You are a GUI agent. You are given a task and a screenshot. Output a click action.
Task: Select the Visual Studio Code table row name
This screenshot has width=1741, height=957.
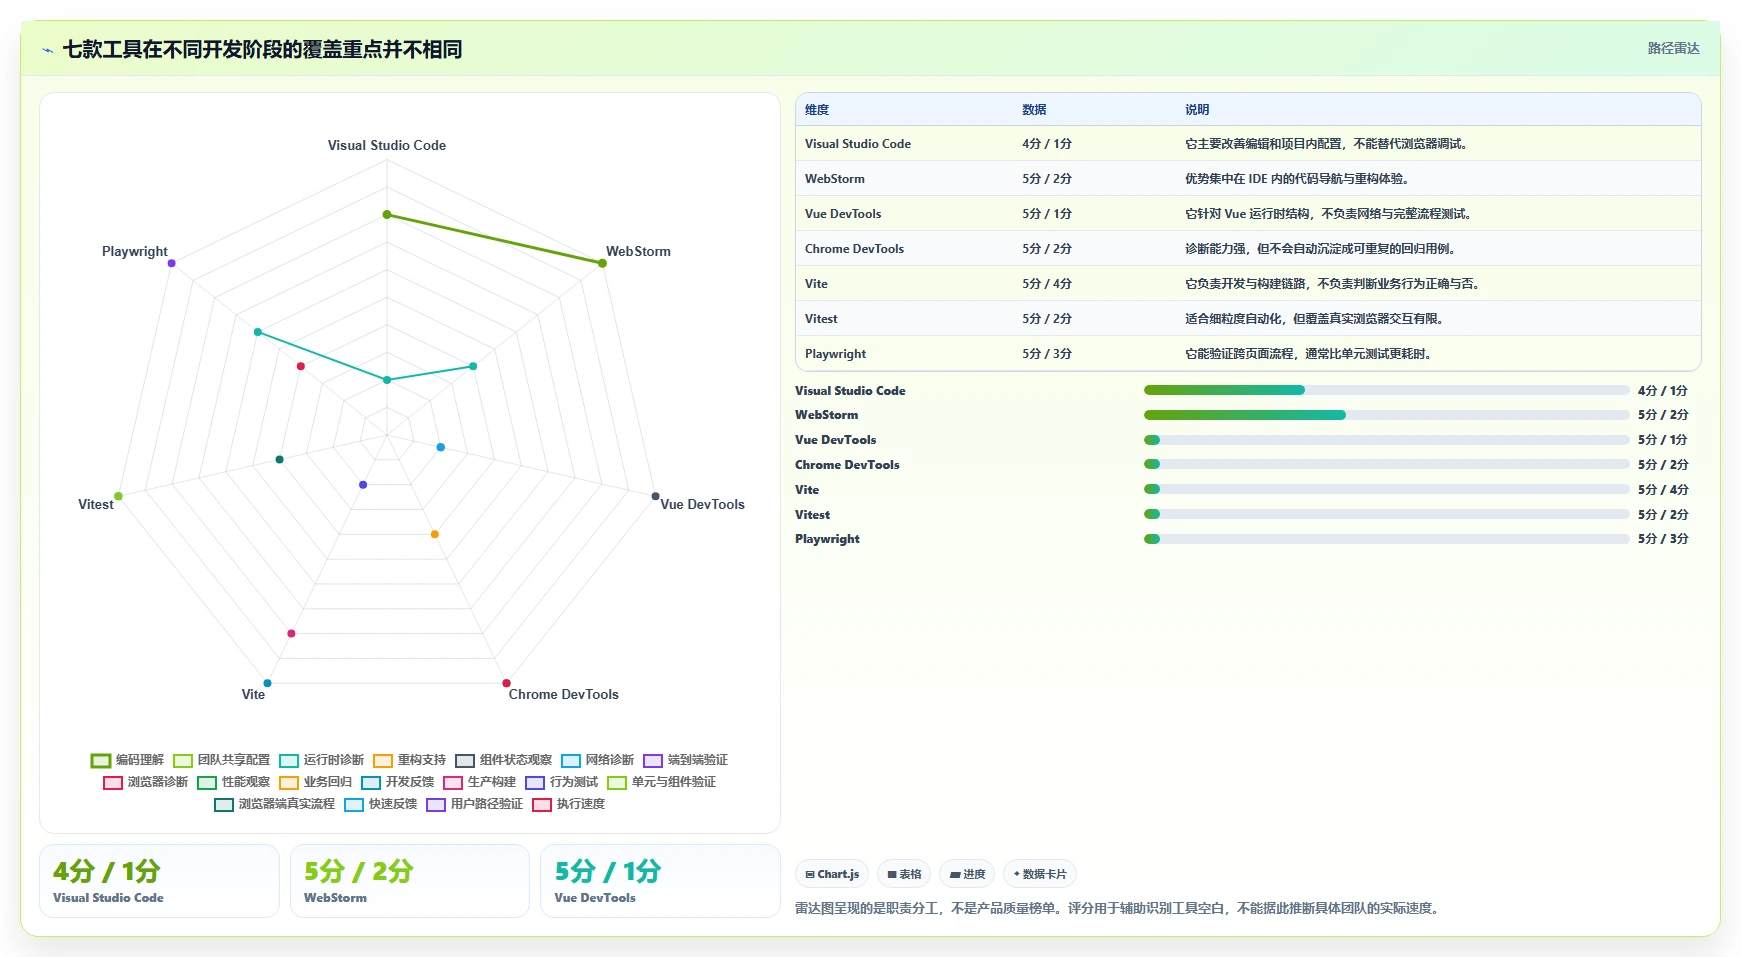858,144
